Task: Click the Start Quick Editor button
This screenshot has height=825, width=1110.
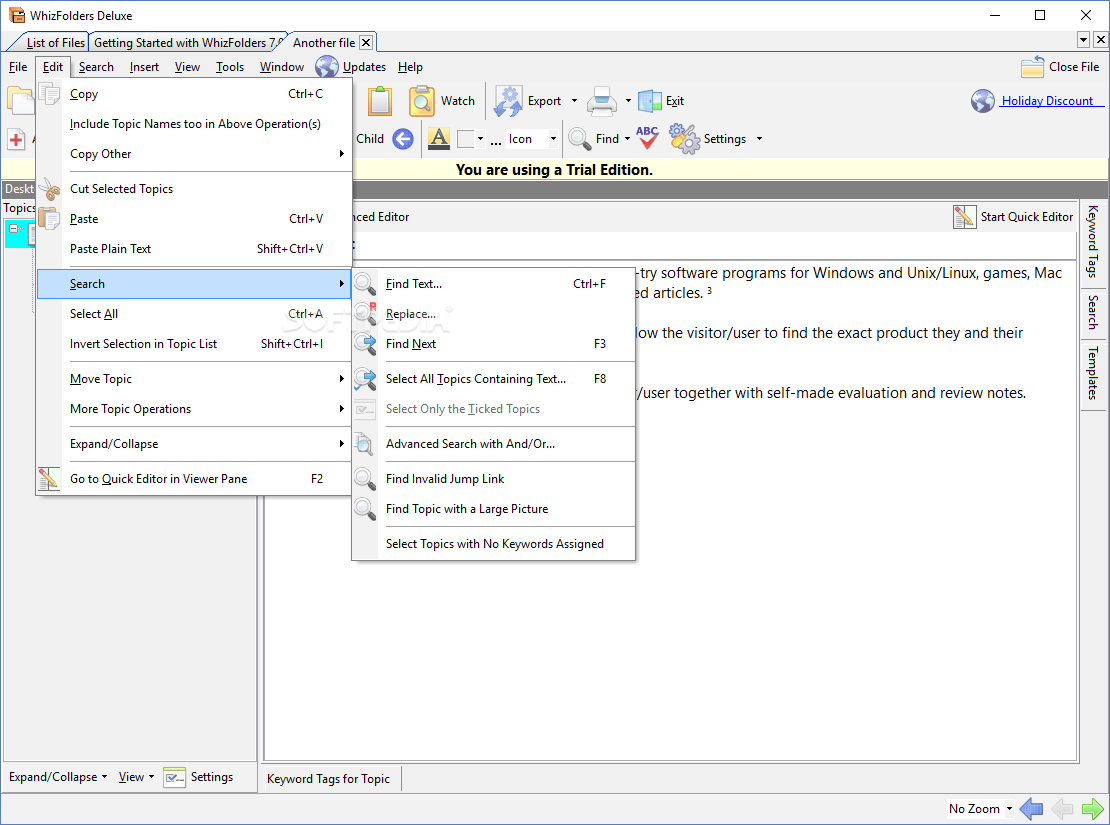Action: 1013,217
